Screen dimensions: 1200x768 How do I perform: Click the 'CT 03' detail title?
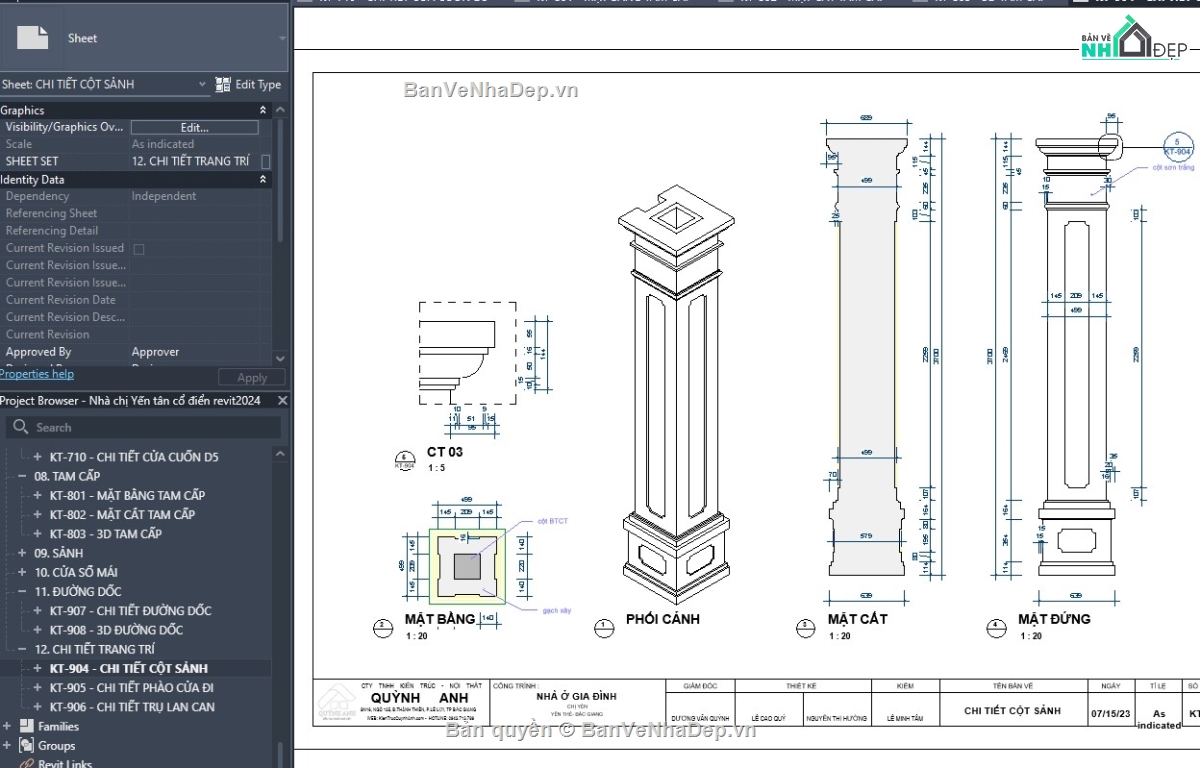445,452
